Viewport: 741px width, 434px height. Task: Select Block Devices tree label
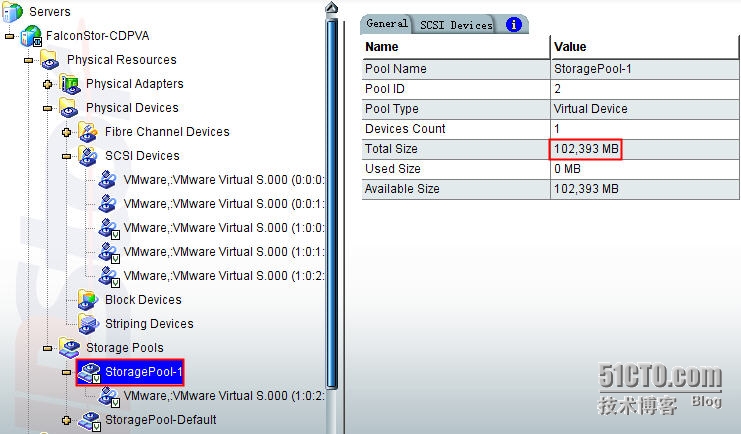[143, 300]
